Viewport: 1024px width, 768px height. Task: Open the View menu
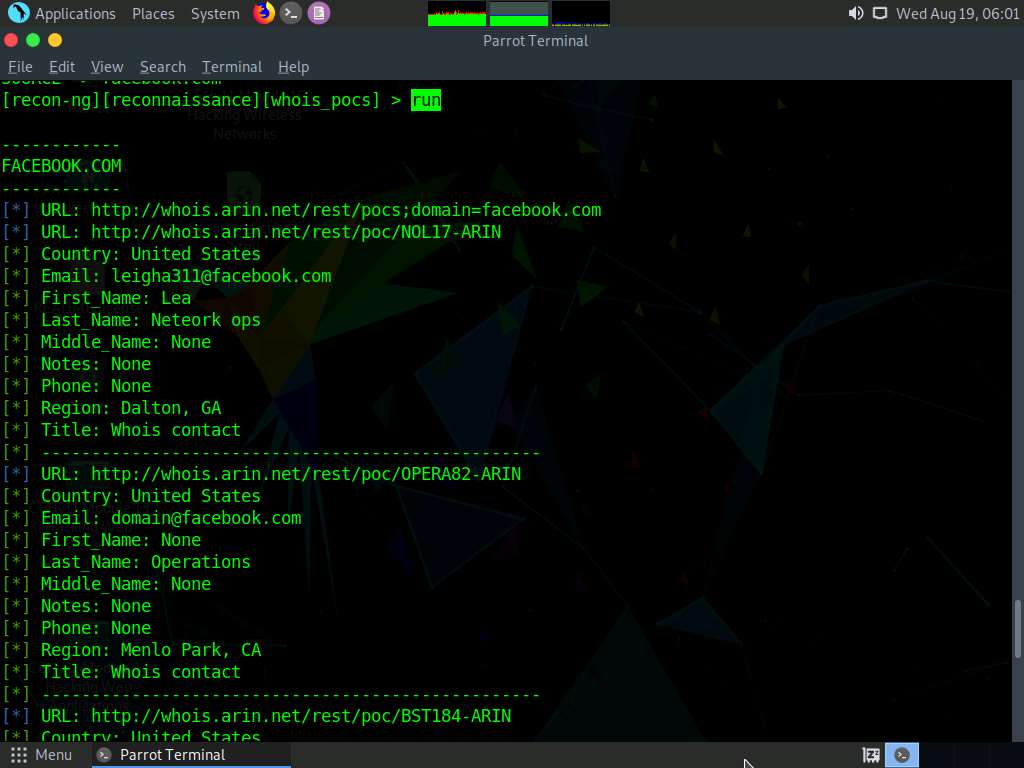107,67
